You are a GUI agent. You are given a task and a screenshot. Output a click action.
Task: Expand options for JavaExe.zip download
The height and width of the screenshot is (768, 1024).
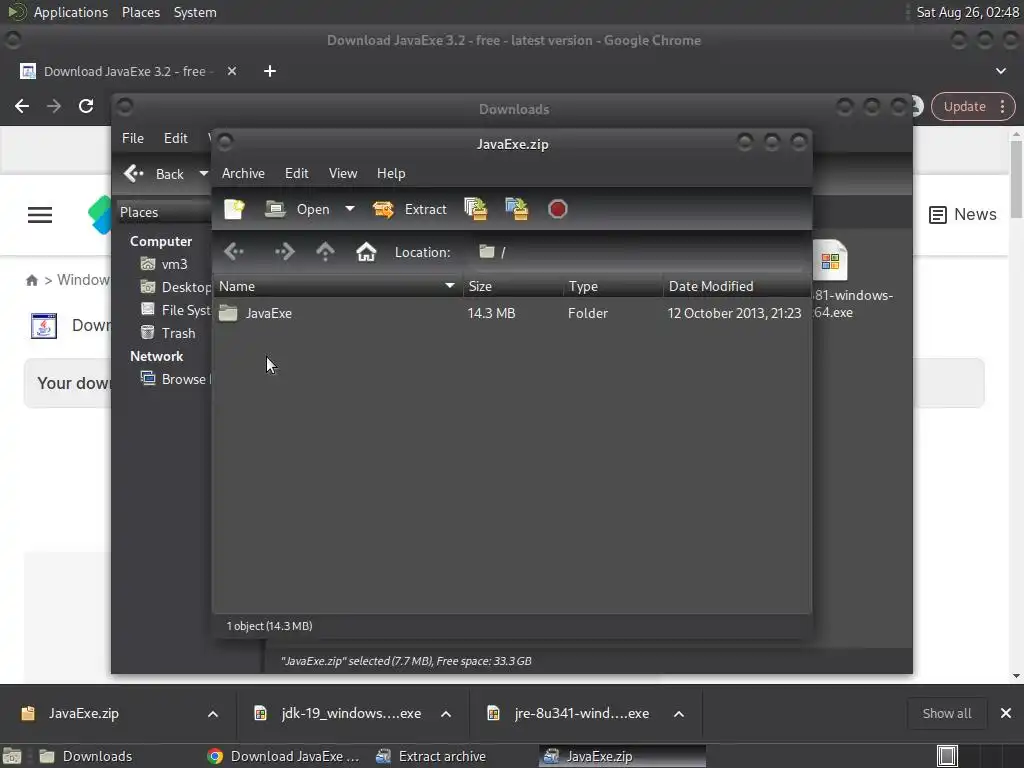pos(213,714)
